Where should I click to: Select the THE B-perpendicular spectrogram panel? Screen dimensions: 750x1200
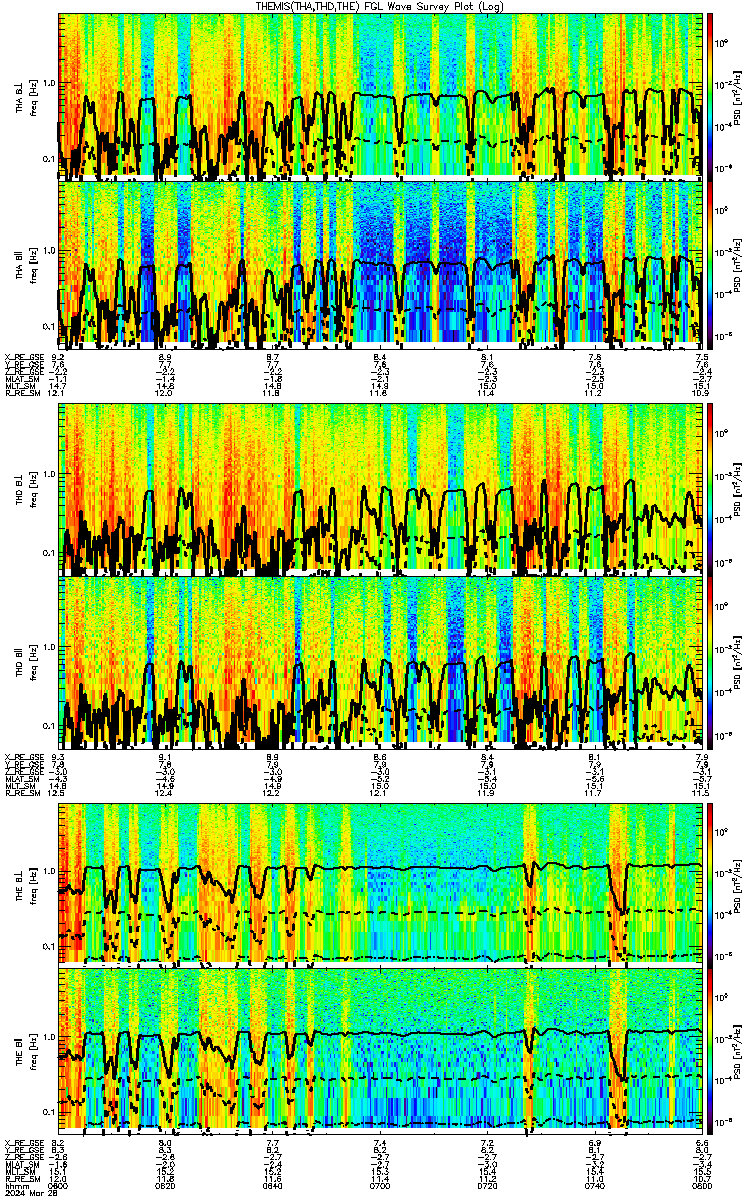pos(380,884)
